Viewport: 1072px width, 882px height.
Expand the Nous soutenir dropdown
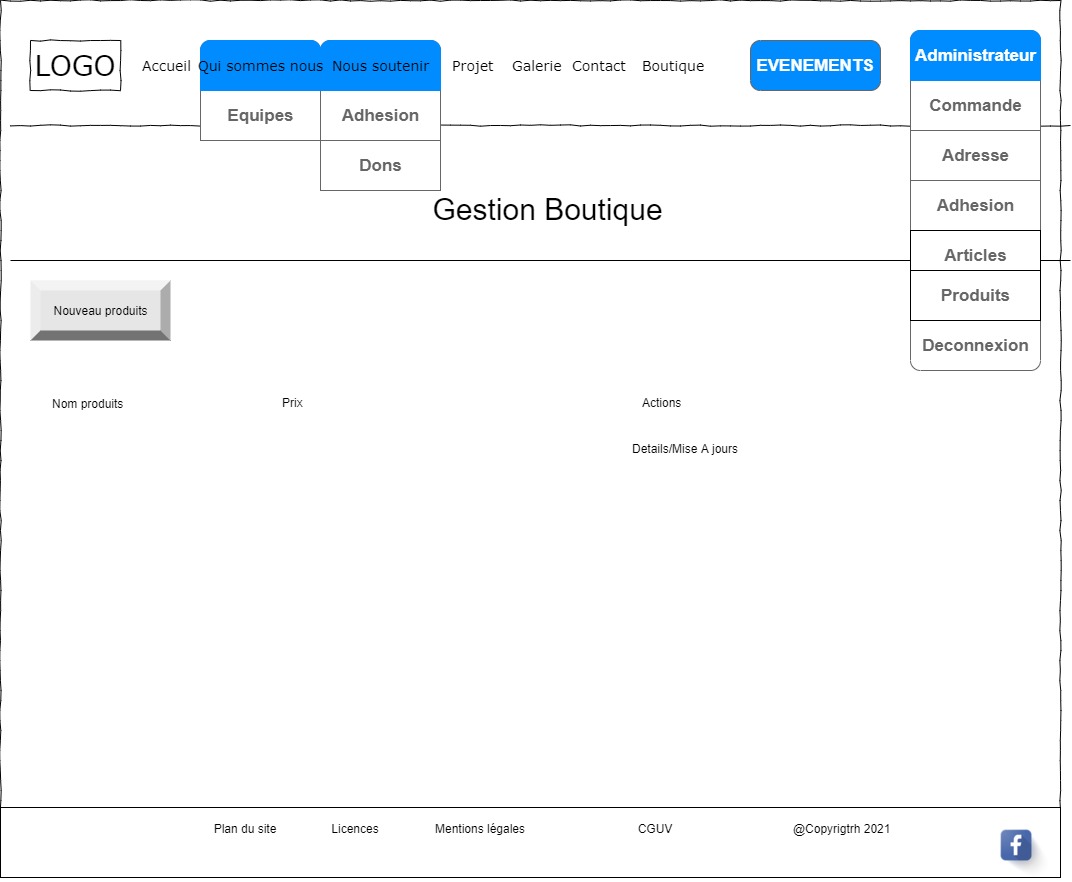pos(380,66)
